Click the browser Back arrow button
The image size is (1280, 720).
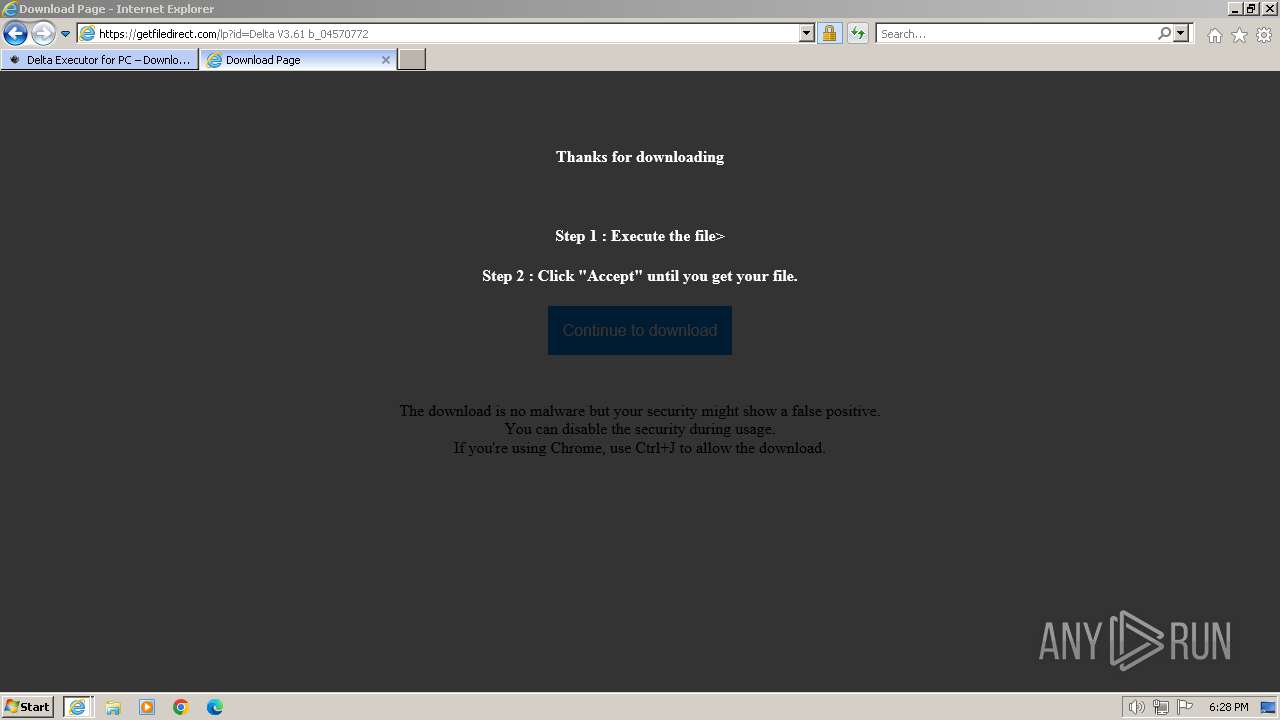click(15, 34)
